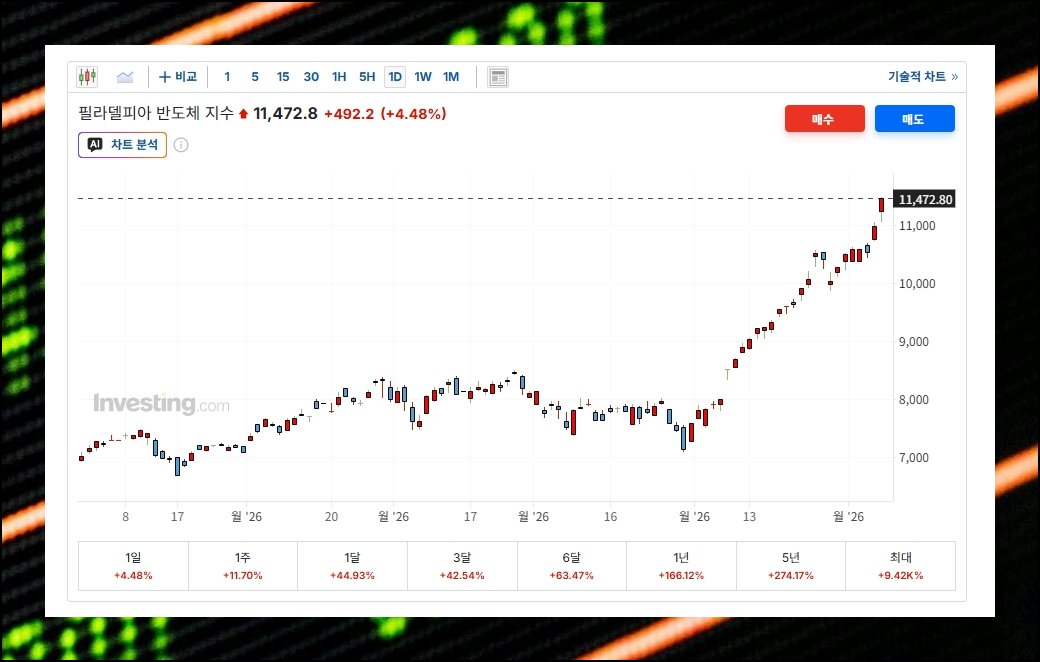Click the red 매수 buy button

point(824,119)
